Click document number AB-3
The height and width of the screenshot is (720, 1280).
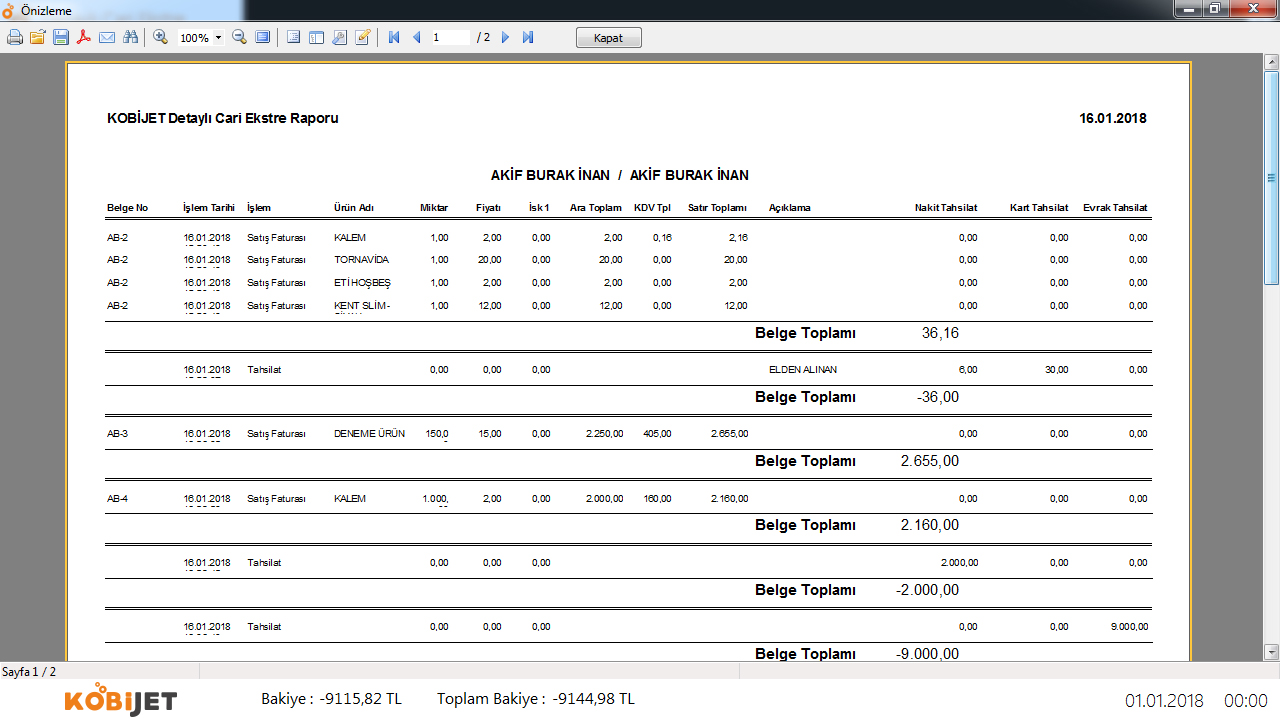click(x=117, y=434)
